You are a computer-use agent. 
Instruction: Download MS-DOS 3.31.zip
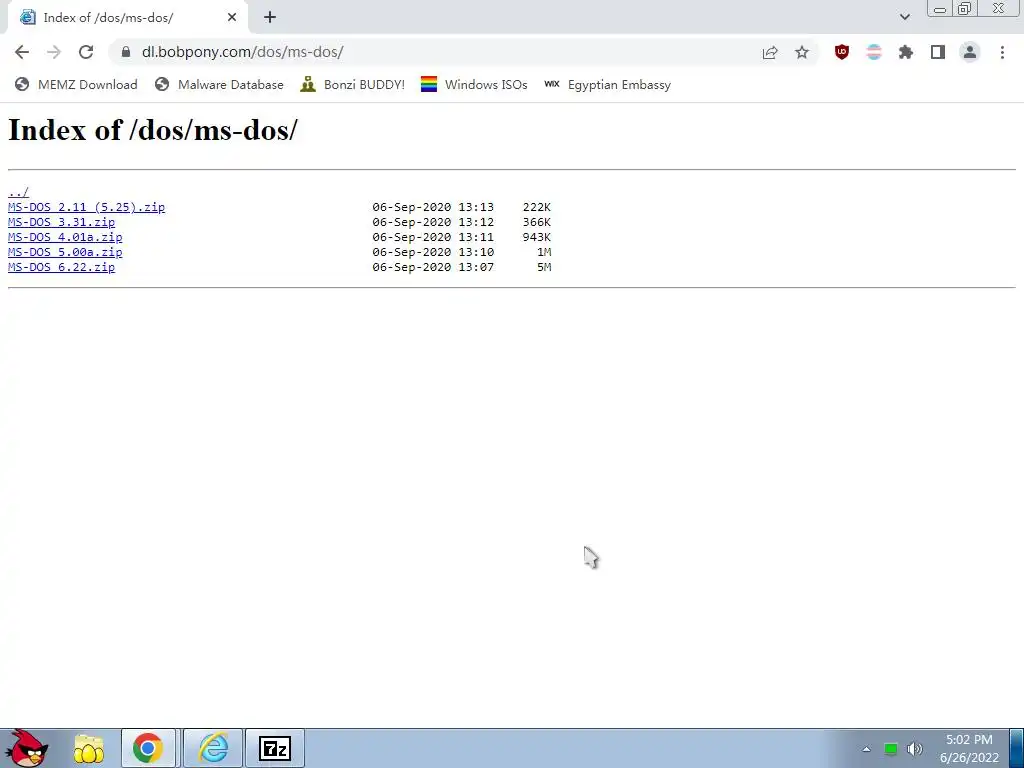61,222
